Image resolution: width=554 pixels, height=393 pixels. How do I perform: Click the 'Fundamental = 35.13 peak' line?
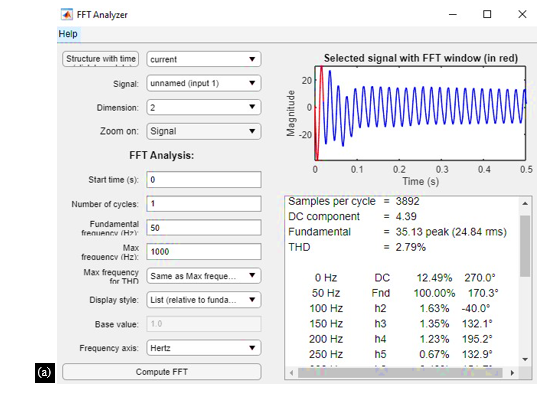click(397, 232)
